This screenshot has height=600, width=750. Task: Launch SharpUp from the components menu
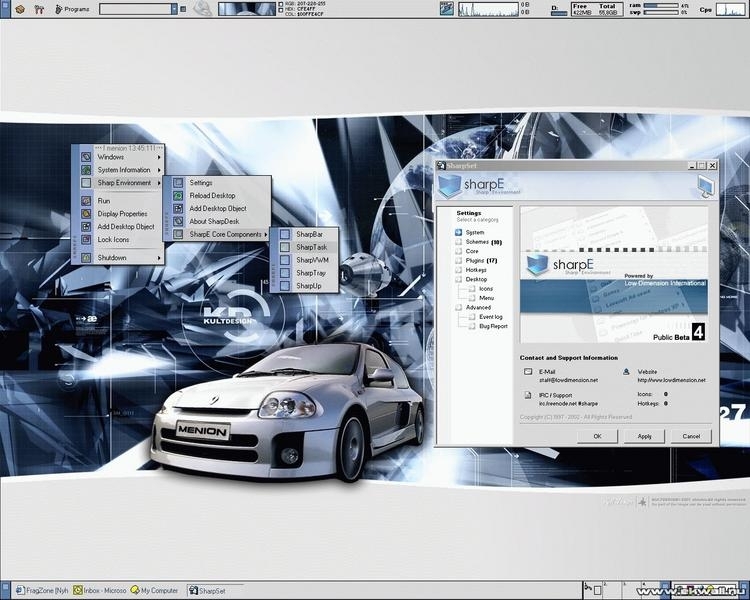307,286
